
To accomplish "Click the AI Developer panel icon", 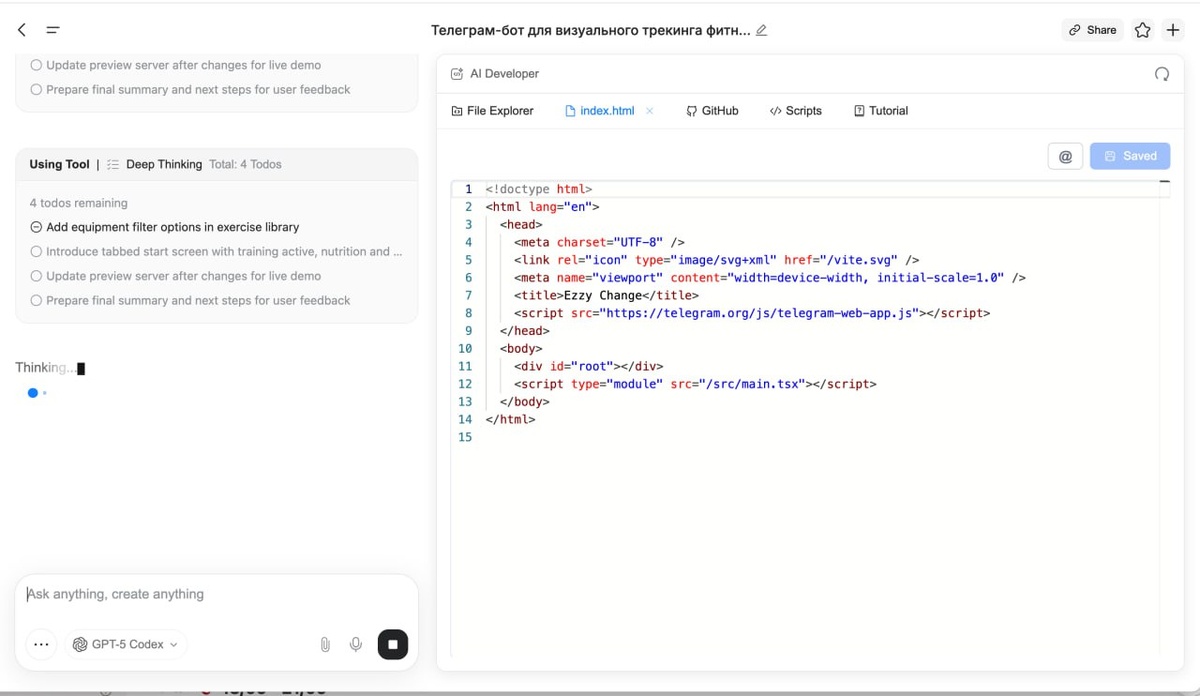I will point(457,74).
